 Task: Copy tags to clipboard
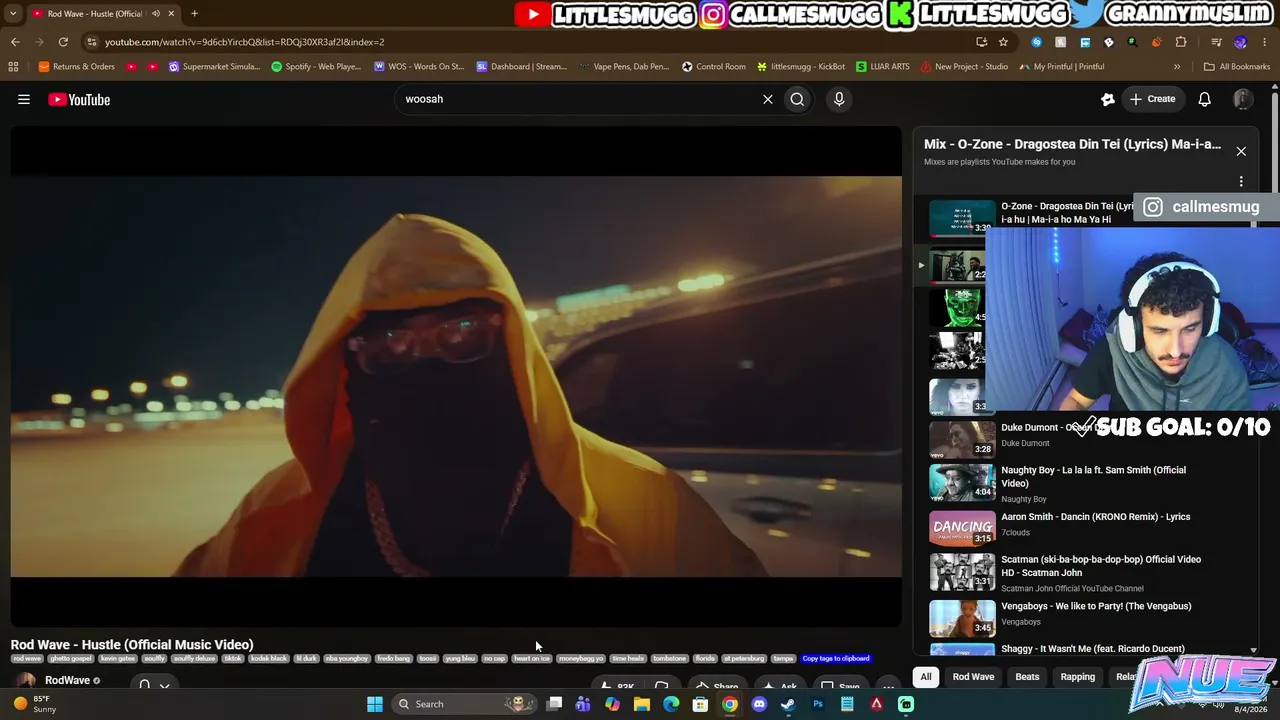coord(836,658)
